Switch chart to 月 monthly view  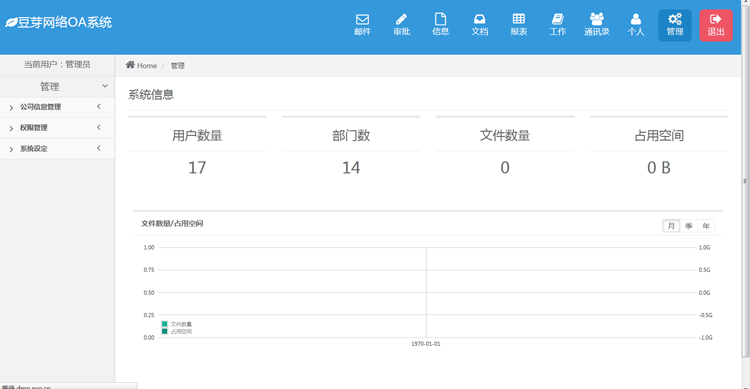671,226
